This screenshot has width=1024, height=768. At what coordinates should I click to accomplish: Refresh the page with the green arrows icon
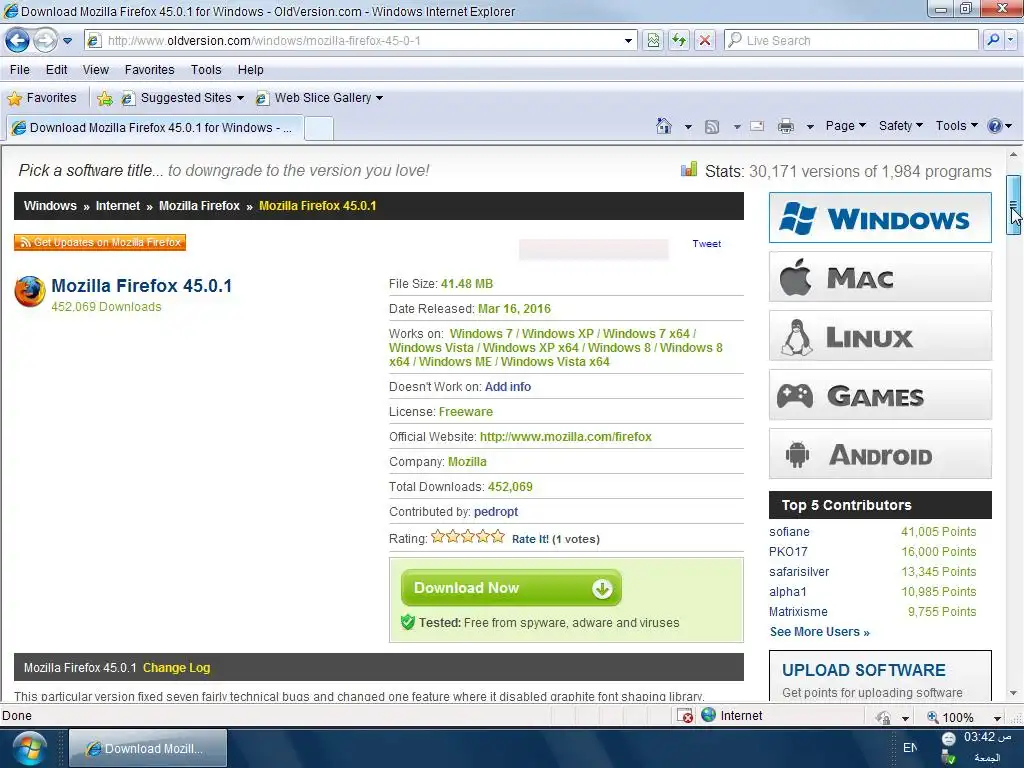[x=679, y=40]
